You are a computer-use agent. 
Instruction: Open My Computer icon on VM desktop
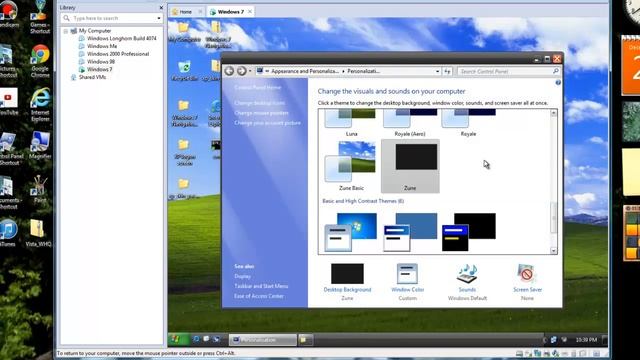(184, 32)
